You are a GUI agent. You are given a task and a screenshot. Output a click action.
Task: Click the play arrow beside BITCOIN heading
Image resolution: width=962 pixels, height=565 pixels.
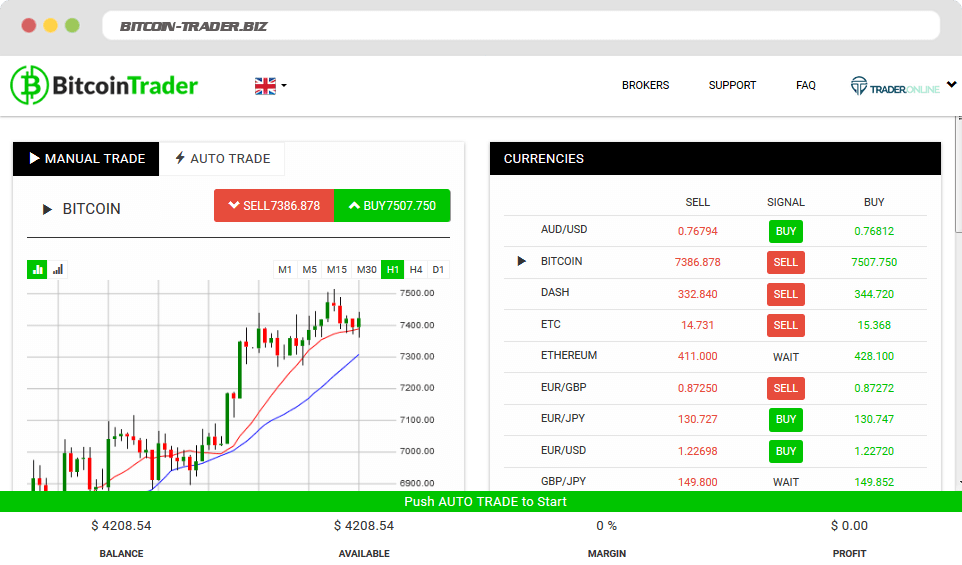[x=47, y=209]
